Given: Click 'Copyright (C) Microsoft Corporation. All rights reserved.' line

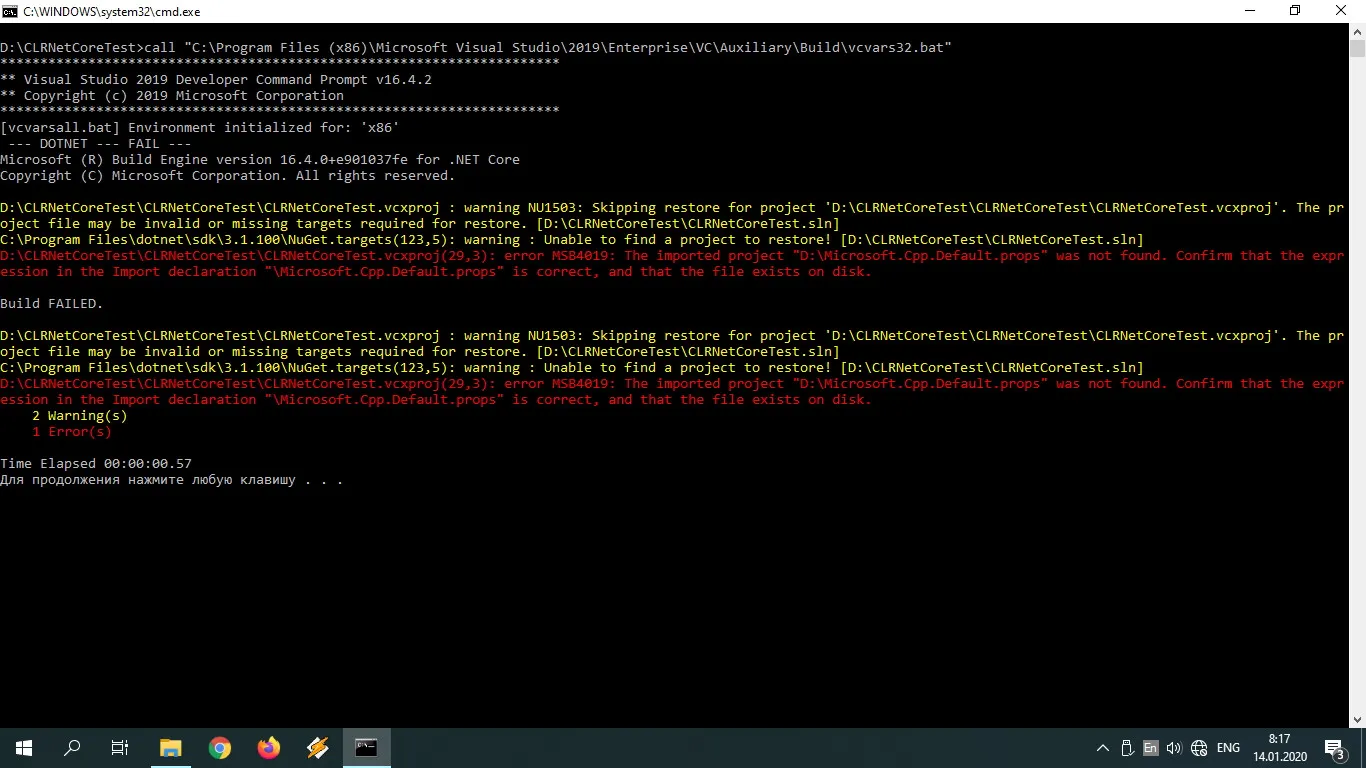Looking at the screenshot, I should 228,176.
